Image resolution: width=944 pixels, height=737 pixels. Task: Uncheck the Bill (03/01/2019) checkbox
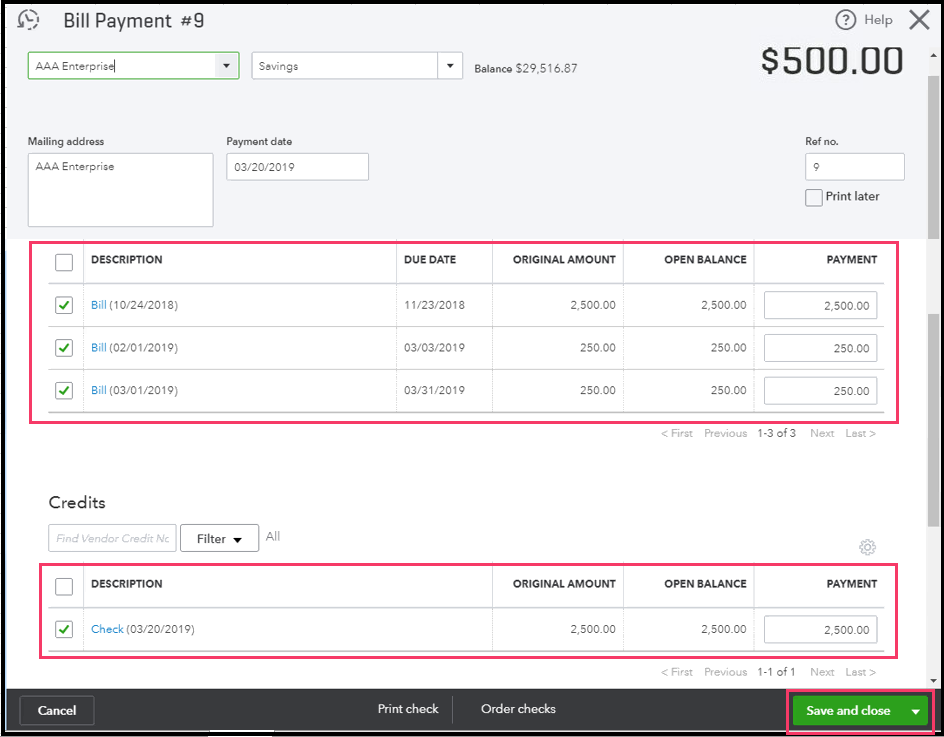(64, 390)
